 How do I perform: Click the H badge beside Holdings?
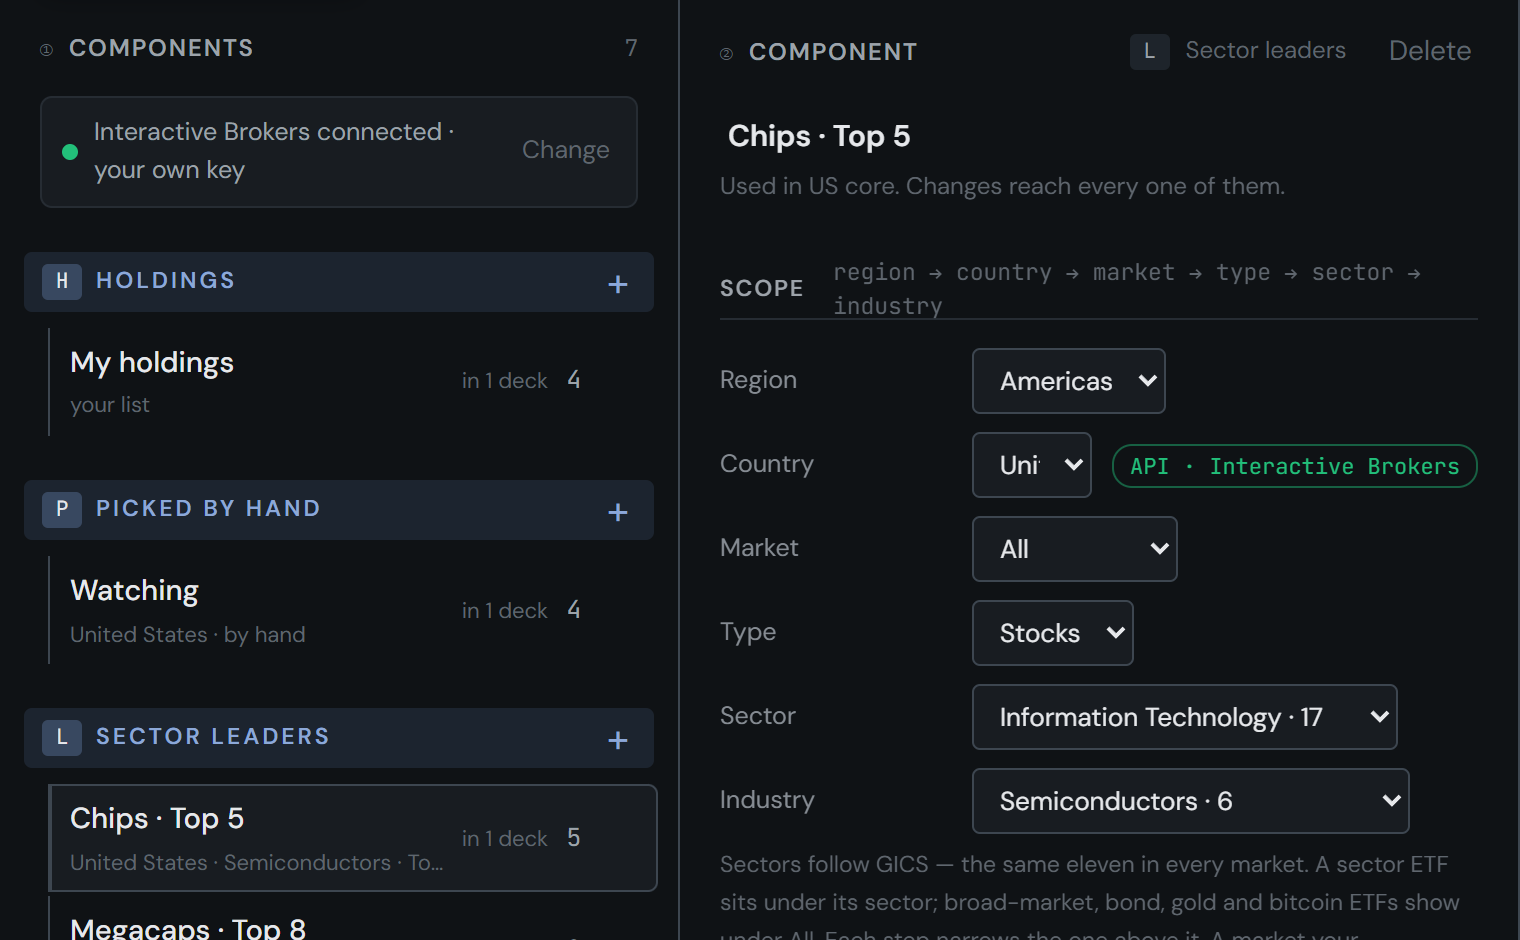tap(62, 281)
